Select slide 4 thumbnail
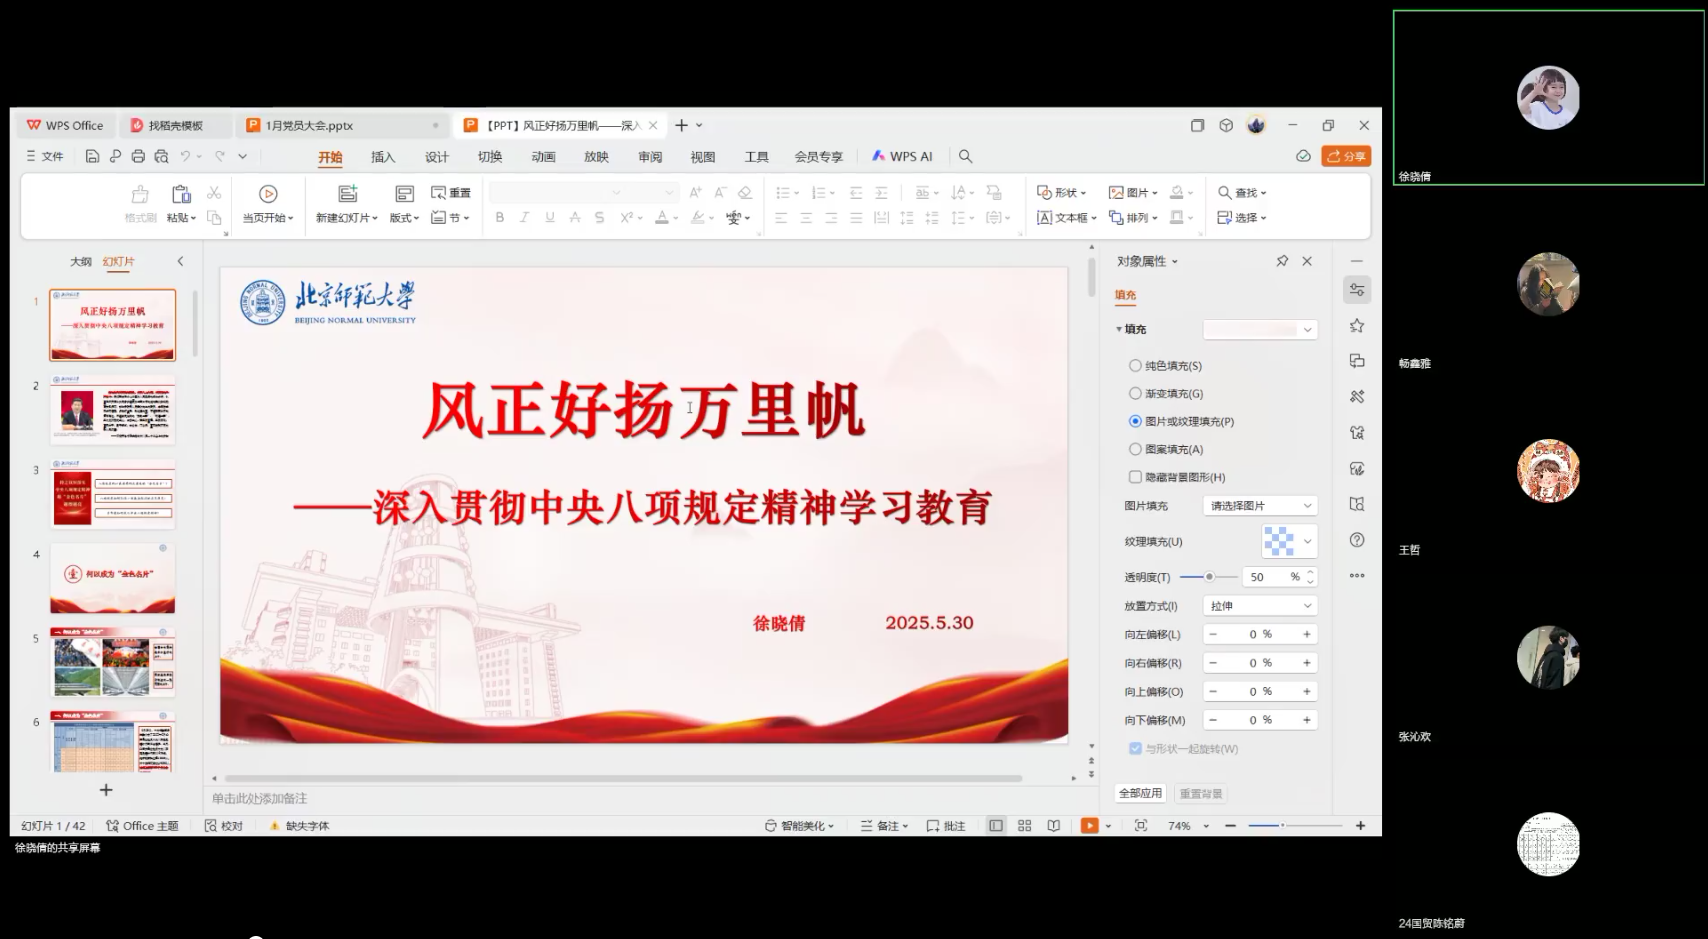 pos(112,578)
